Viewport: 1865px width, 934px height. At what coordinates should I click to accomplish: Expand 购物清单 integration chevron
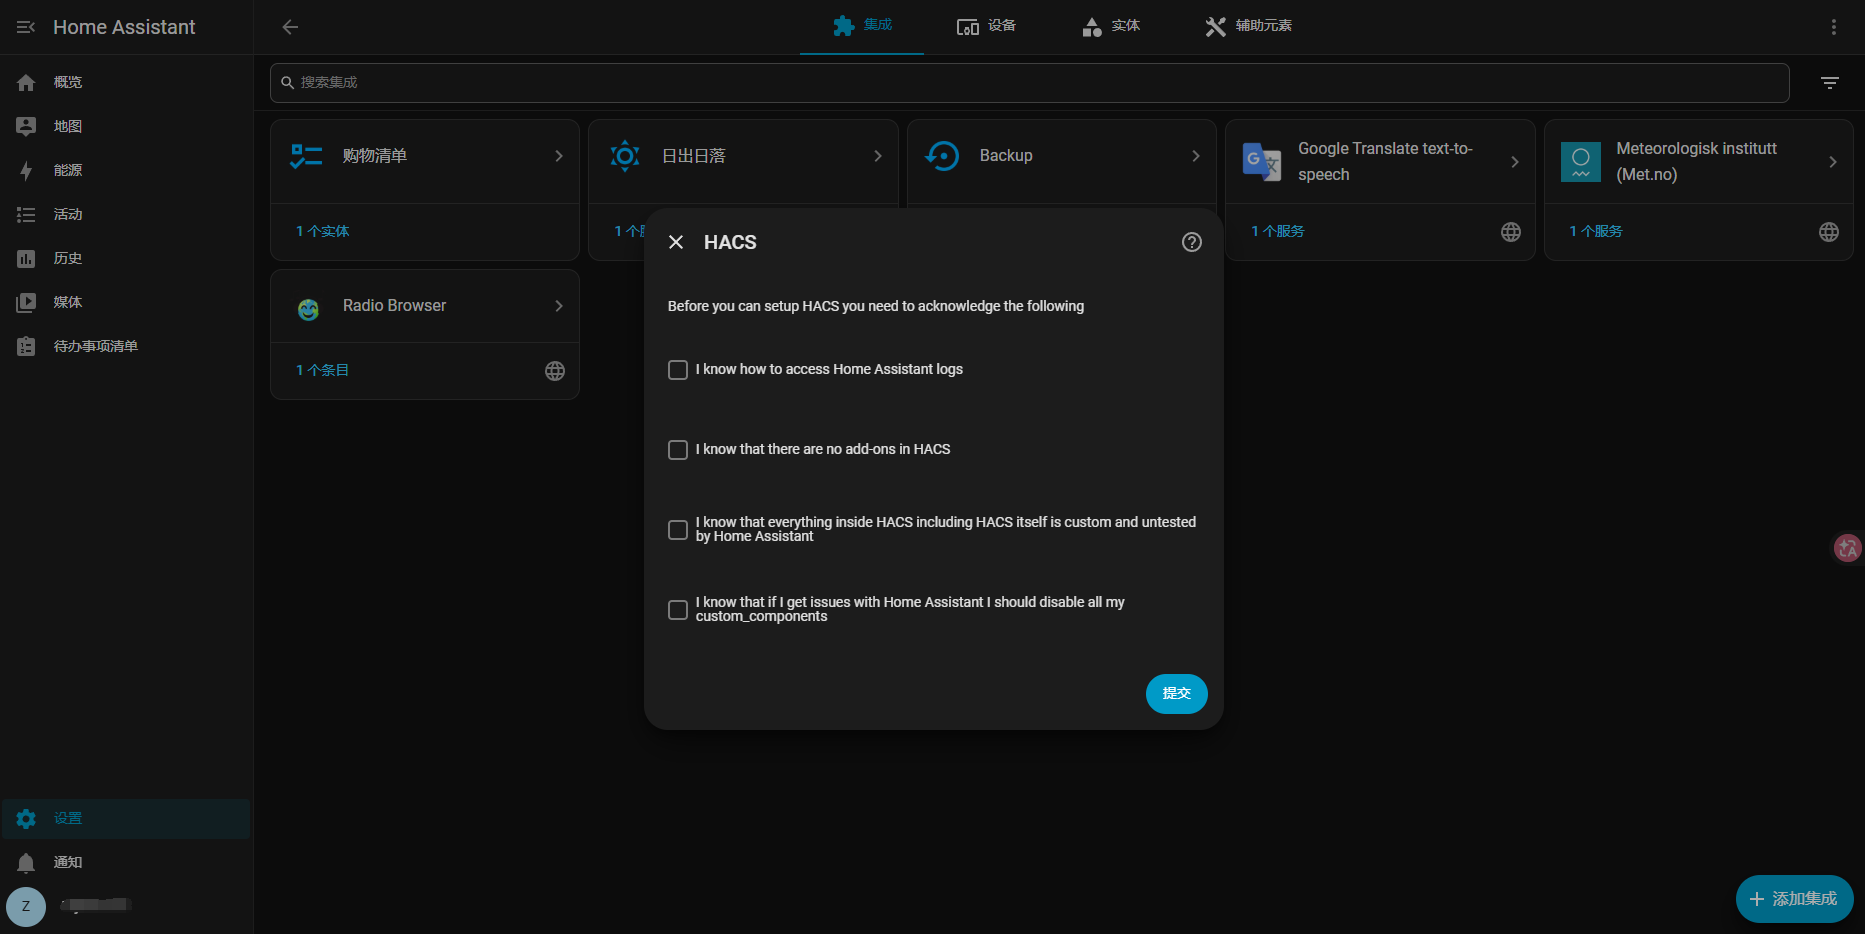click(559, 156)
